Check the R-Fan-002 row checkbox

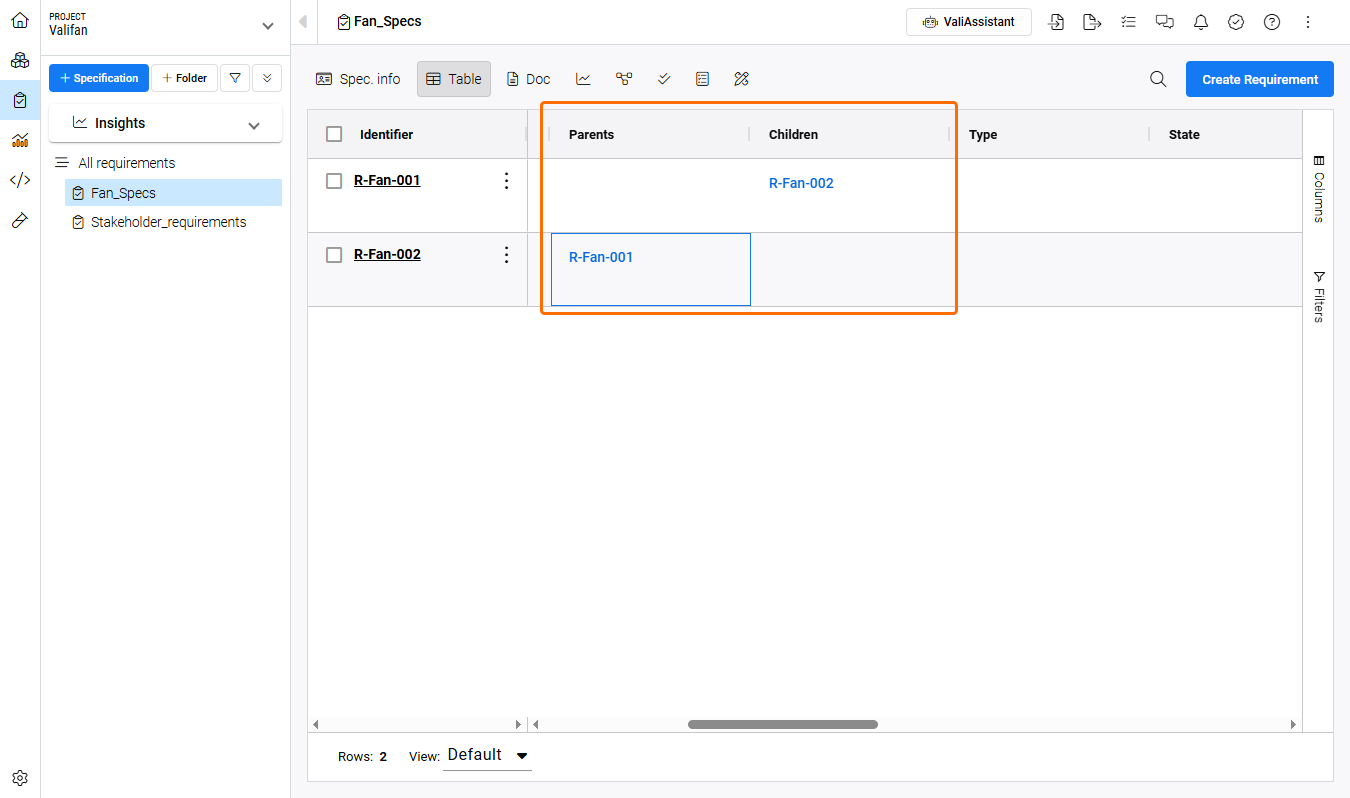point(335,255)
